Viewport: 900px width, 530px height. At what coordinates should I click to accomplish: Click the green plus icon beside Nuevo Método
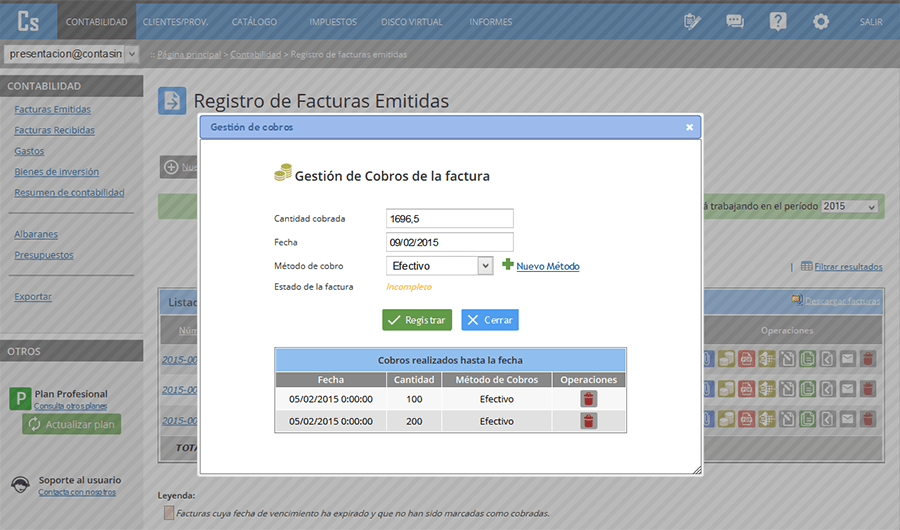point(507,264)
